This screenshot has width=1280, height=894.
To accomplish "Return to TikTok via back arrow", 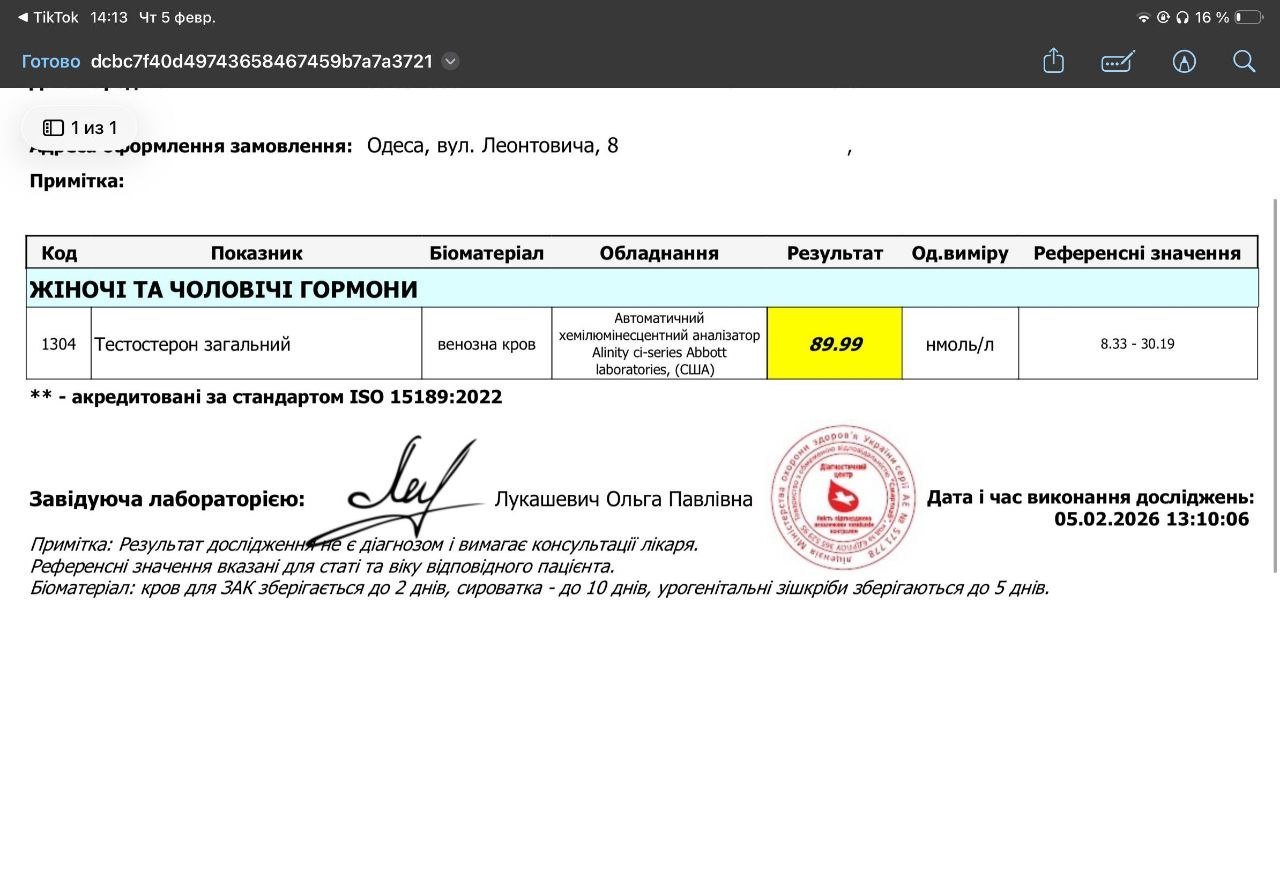I will coord(23,17).
